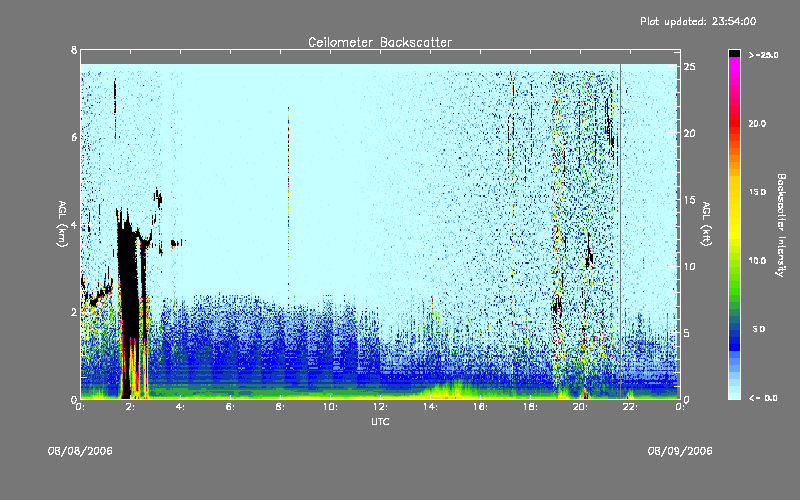Image resolution: width=800 pixels, height=500 pixels.
Task: Click the black segment atop the colorbar
Action: point(734,53)
